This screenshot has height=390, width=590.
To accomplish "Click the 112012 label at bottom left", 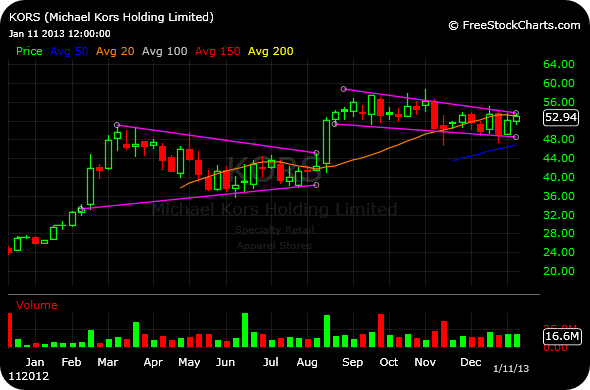I will (x=29, y=376).
